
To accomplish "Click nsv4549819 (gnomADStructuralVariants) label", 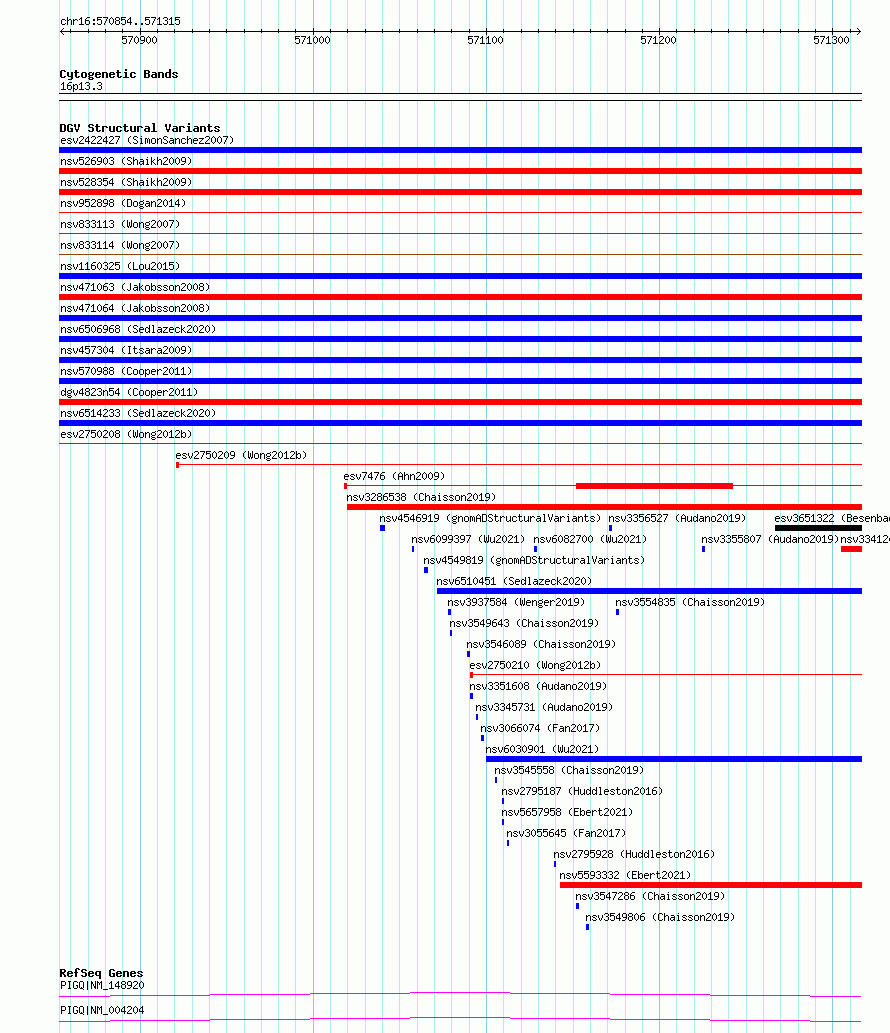I will [x=534, y=561].
